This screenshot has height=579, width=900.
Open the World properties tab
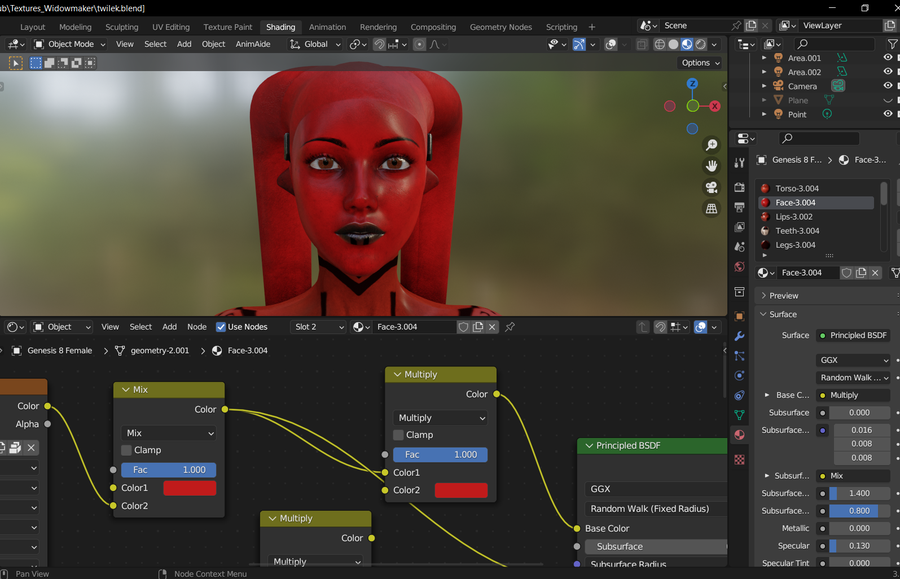tap(739, 267)
